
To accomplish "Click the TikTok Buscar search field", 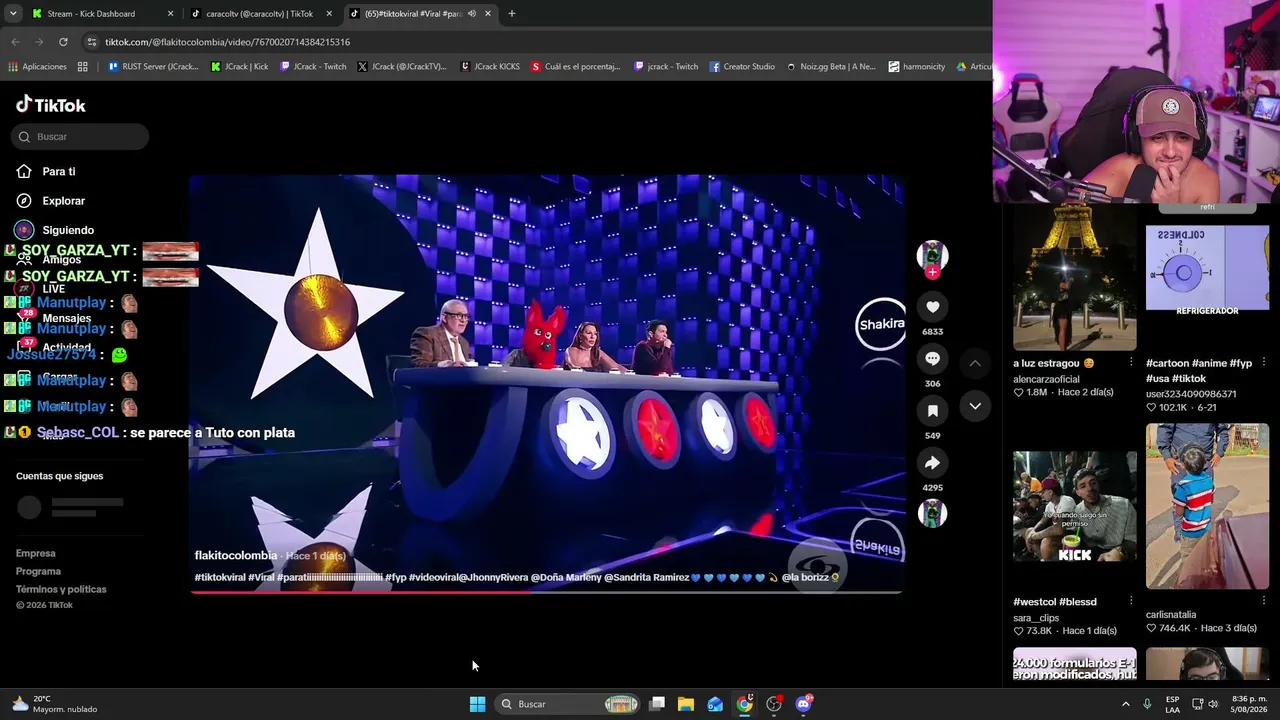I will pos(80,136).
